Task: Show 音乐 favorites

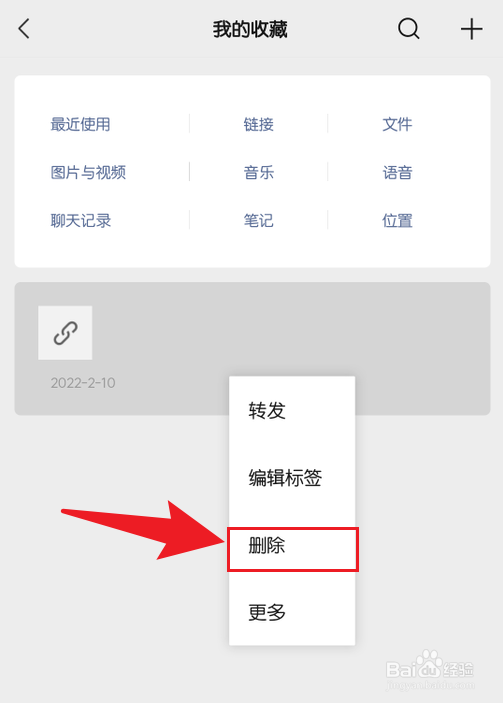Action: point(259,172)
